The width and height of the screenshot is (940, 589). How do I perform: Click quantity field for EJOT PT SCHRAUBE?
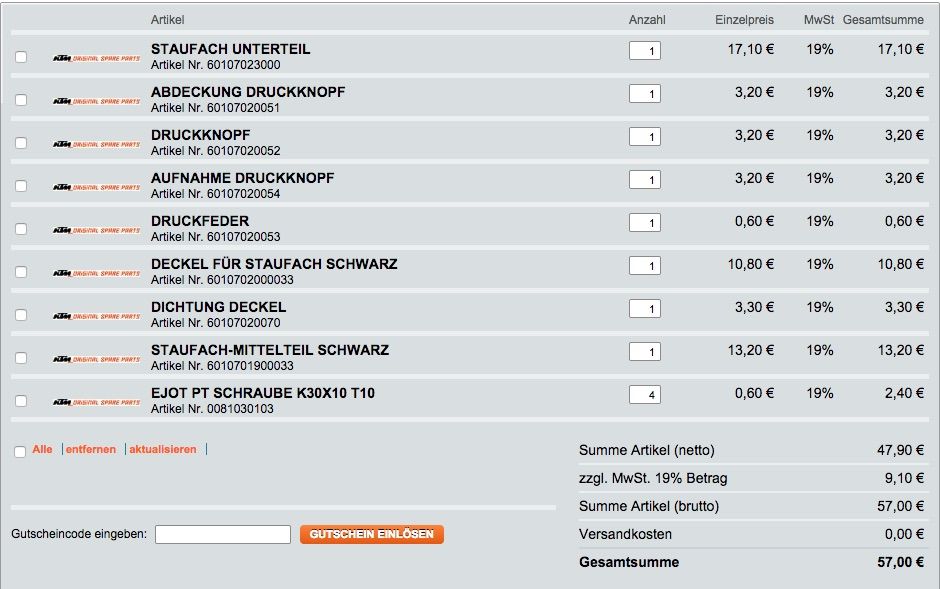click(645, 395)
